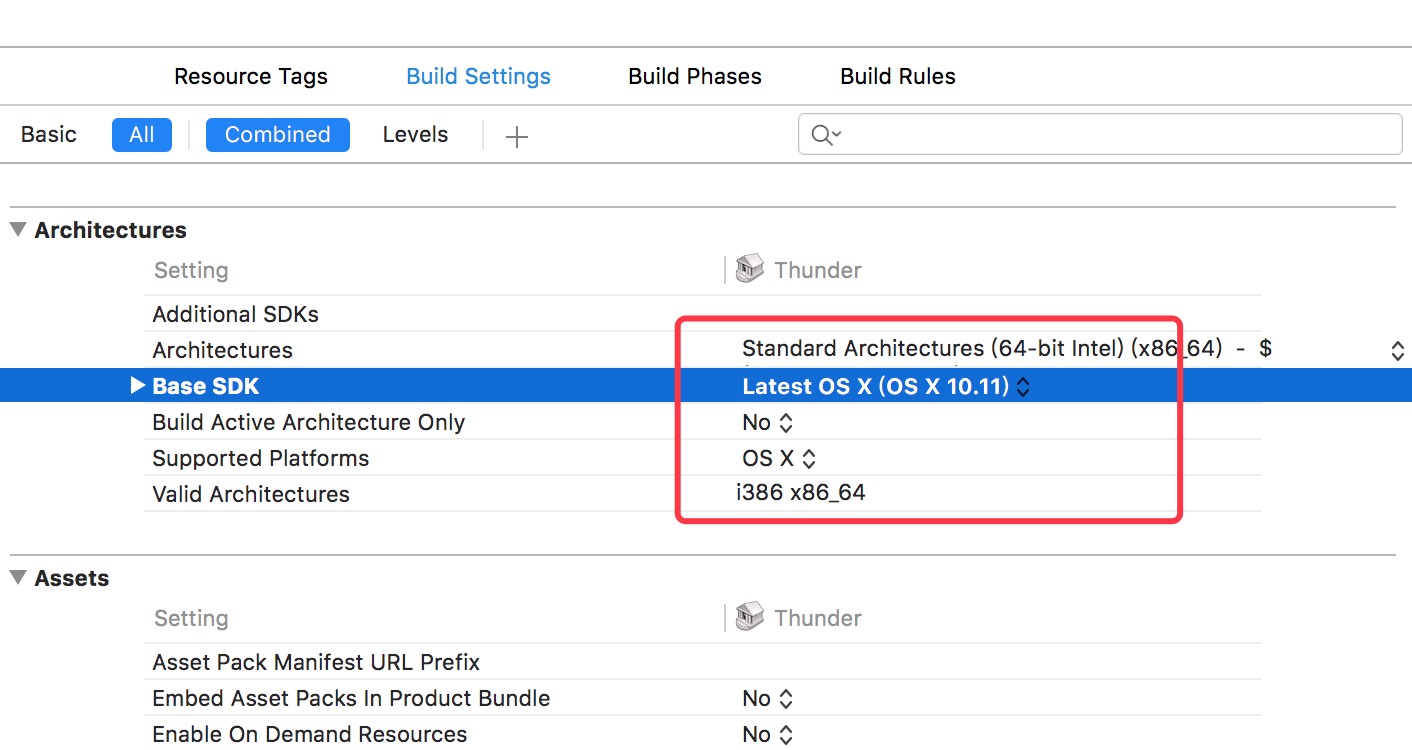Click the magnifier icon in search field

[826, 135]
